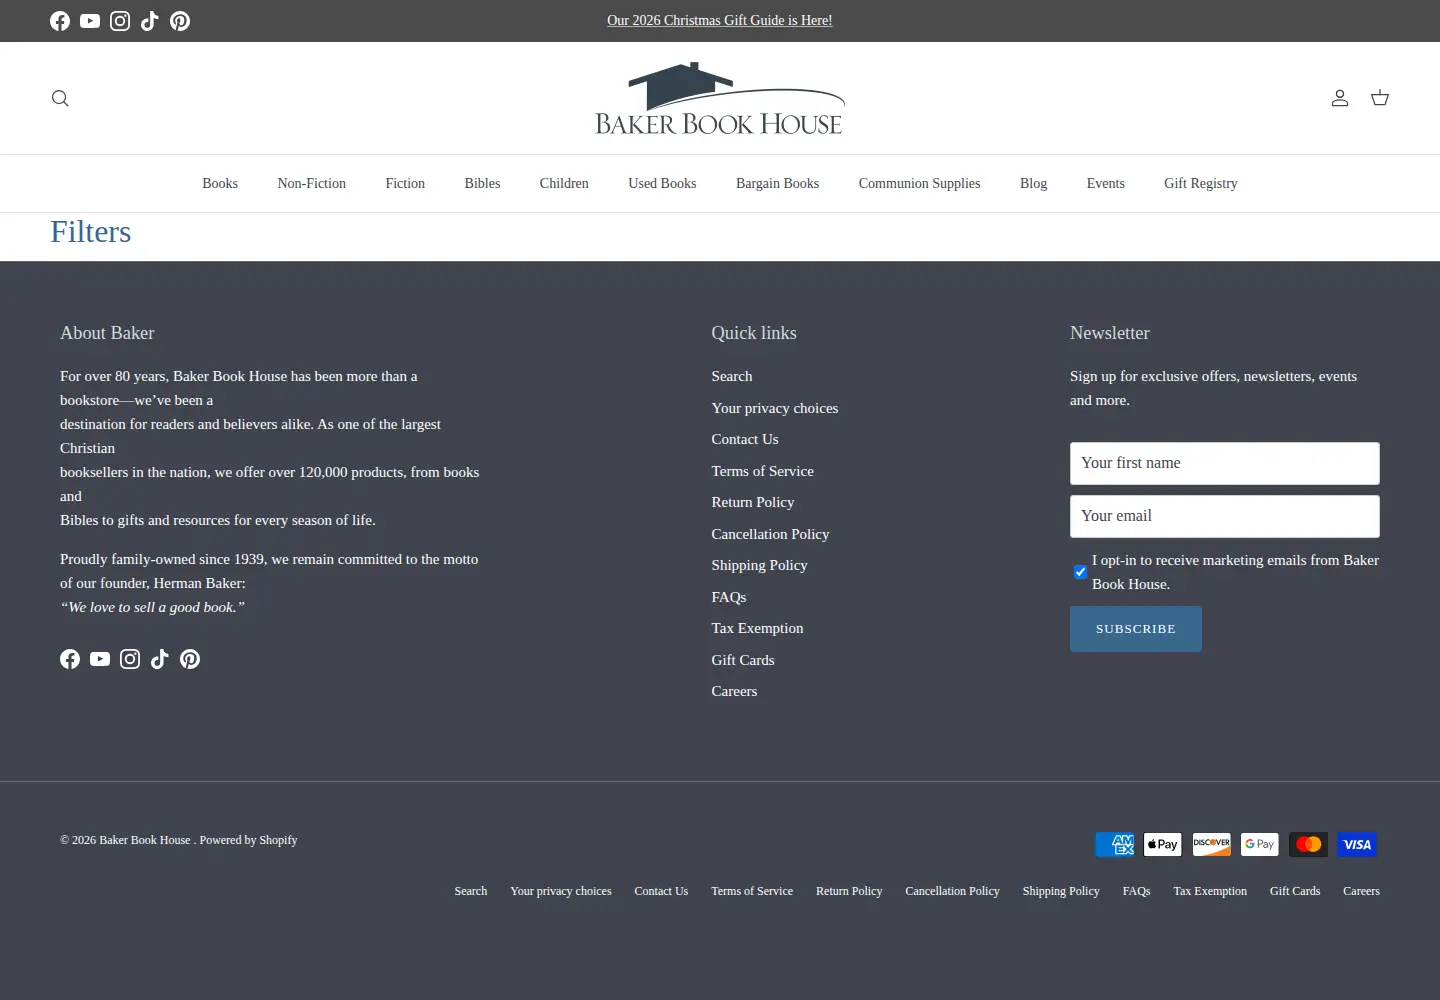Click the Apple Pay payment icon
The width and height of the screenshot is (1440, 1000).
coord(1163,844)
